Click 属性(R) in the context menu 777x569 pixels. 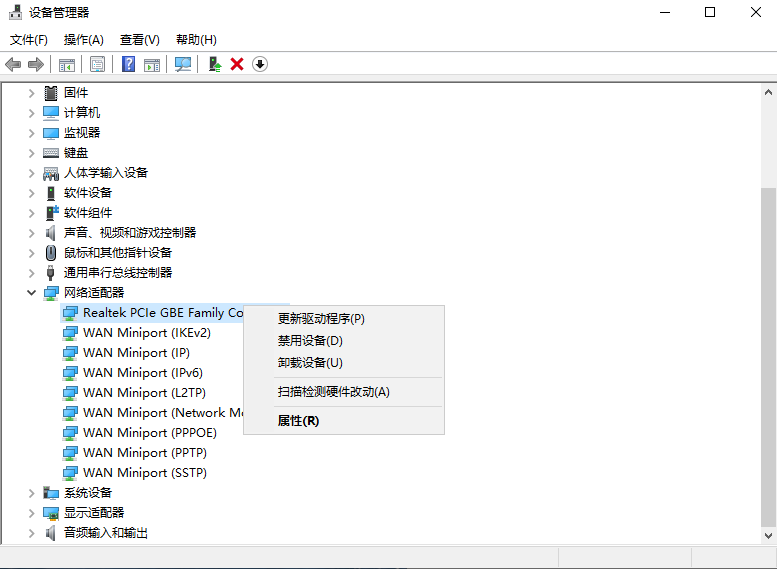click(x=298, y=421)
